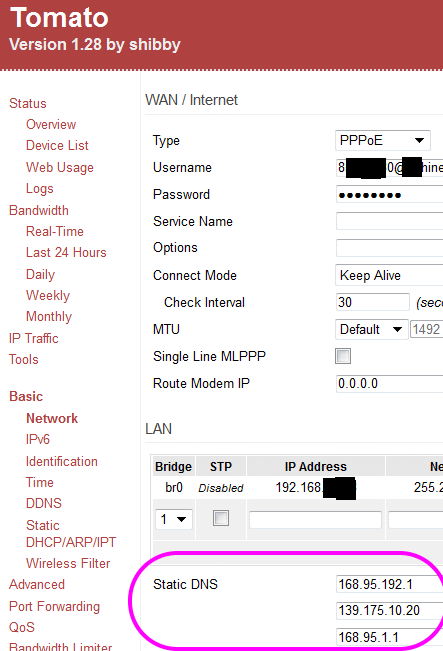Viewport: 443px width, 651px height.
Task: Open the QoS section
Action: coord(22,627)
